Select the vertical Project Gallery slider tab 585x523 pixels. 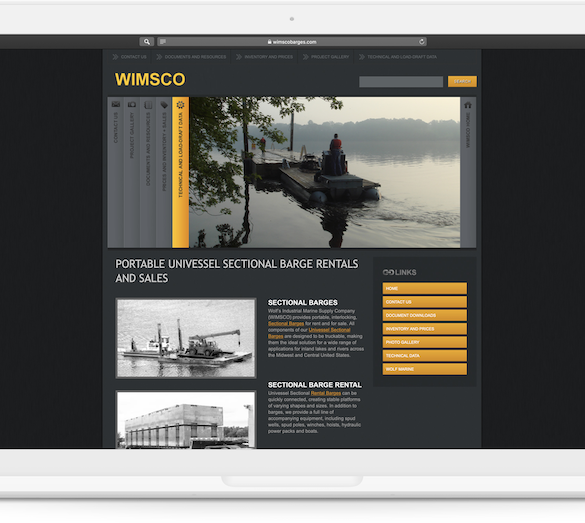[x=132, y=172]
